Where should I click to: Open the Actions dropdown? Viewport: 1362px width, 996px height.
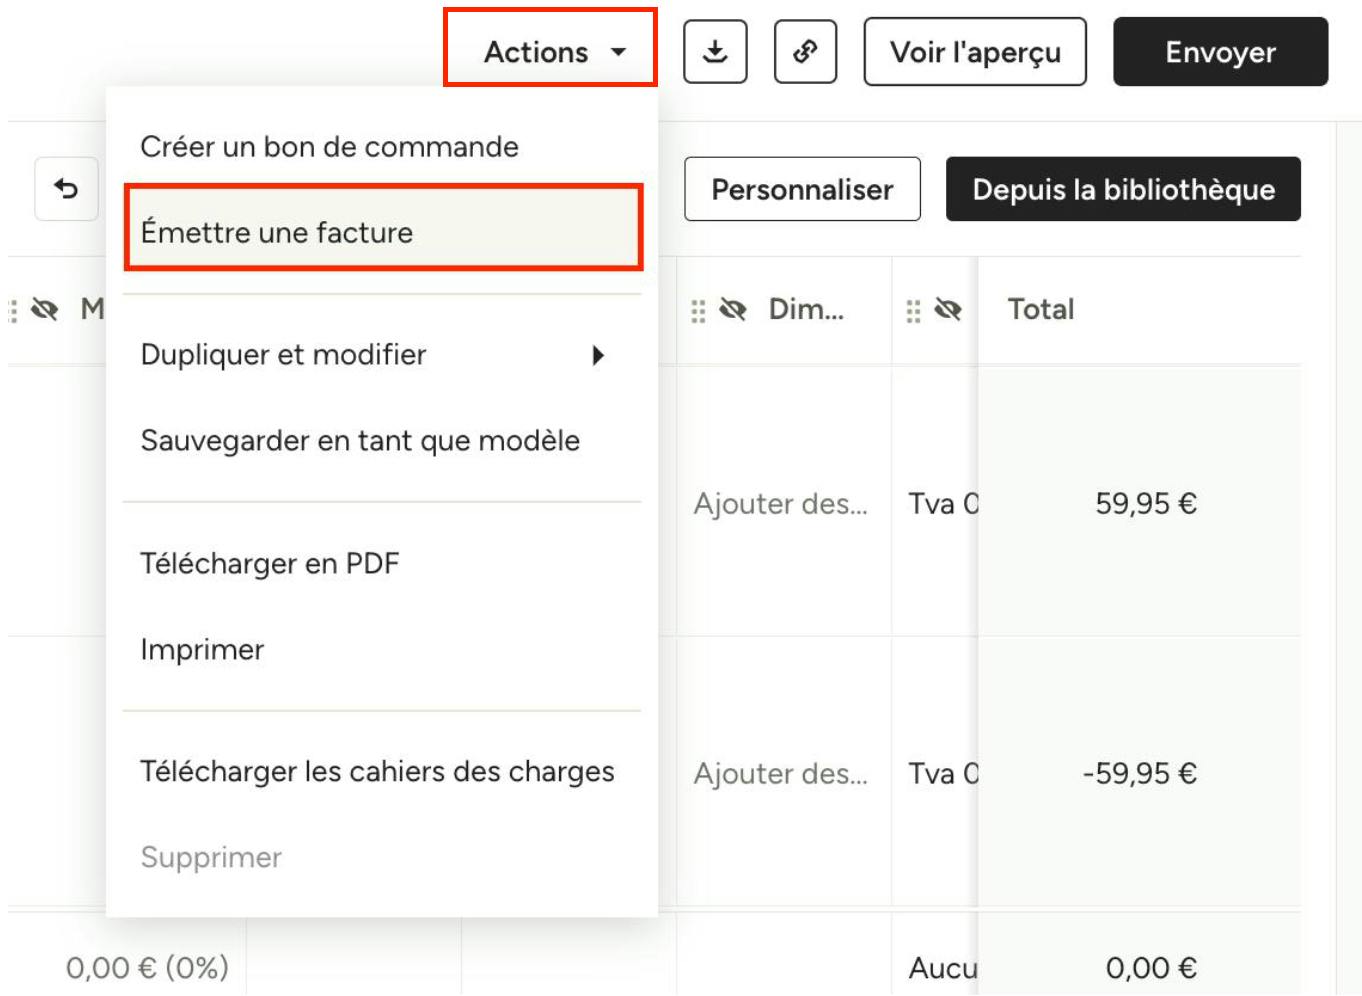pyautogui.click(x=551, y=52)
